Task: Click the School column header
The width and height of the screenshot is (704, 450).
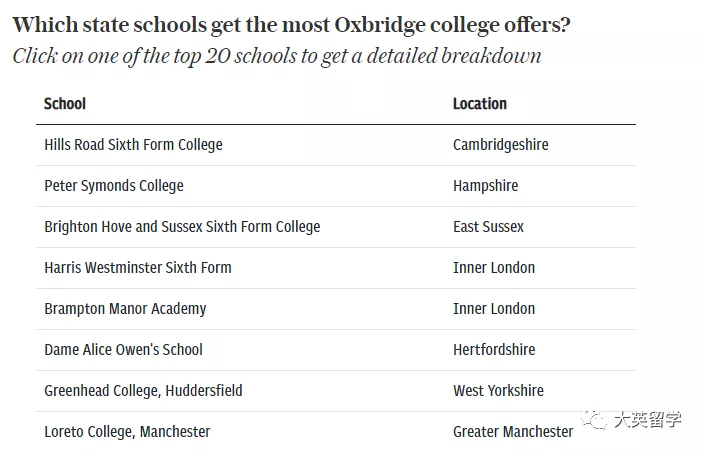Action: [x=65, y=104]
